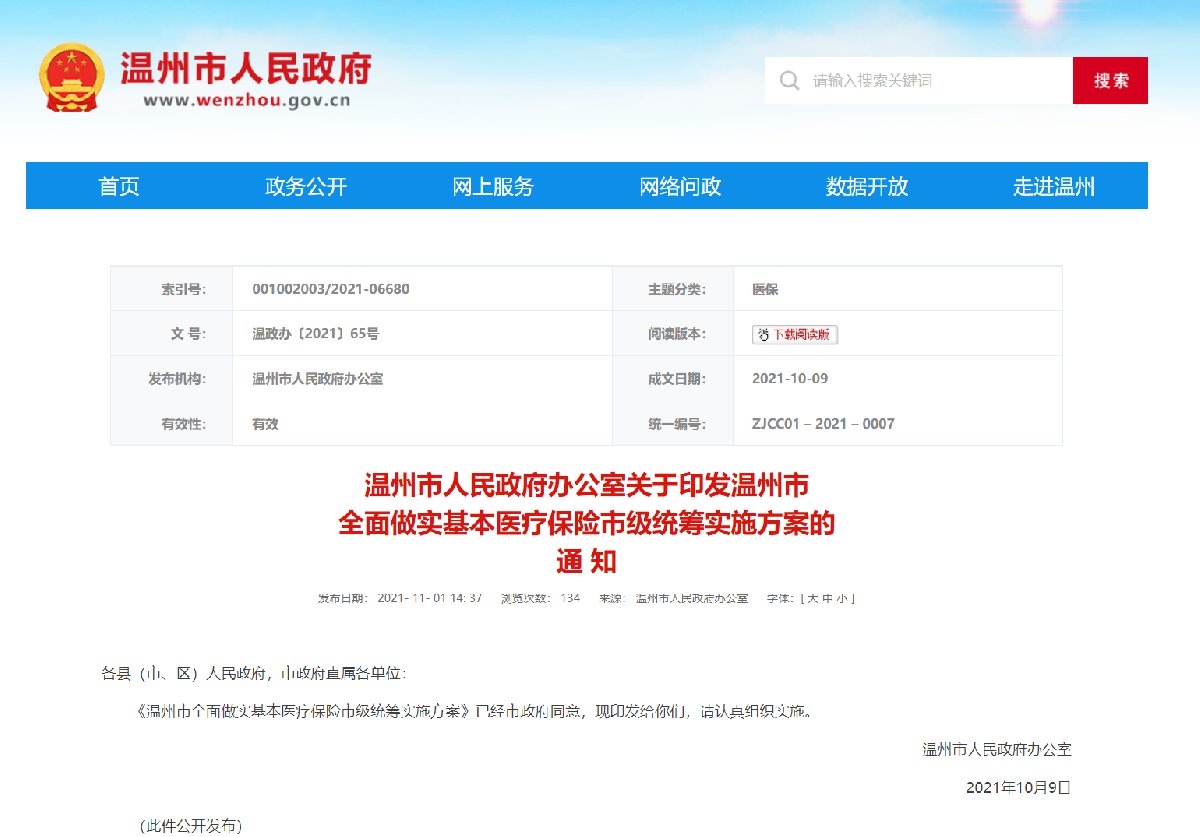The height and width of the screenshot is (837, 1200).
Task: Click the magnifying glass search icon
Action: (x=789, y=81)
